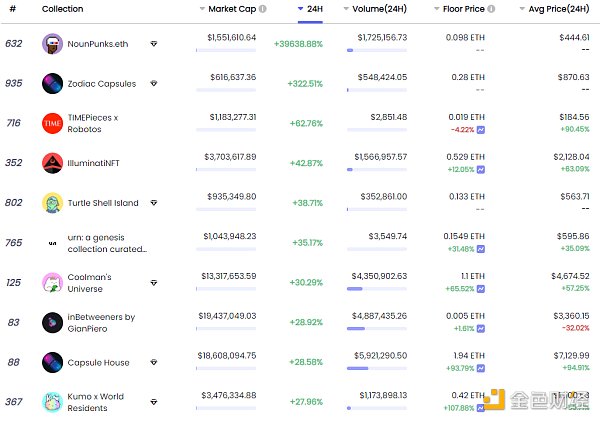Toggle the blue sort arrow beside 24H
Viewport: 600px width, 421px height.
tap(302, 9)
